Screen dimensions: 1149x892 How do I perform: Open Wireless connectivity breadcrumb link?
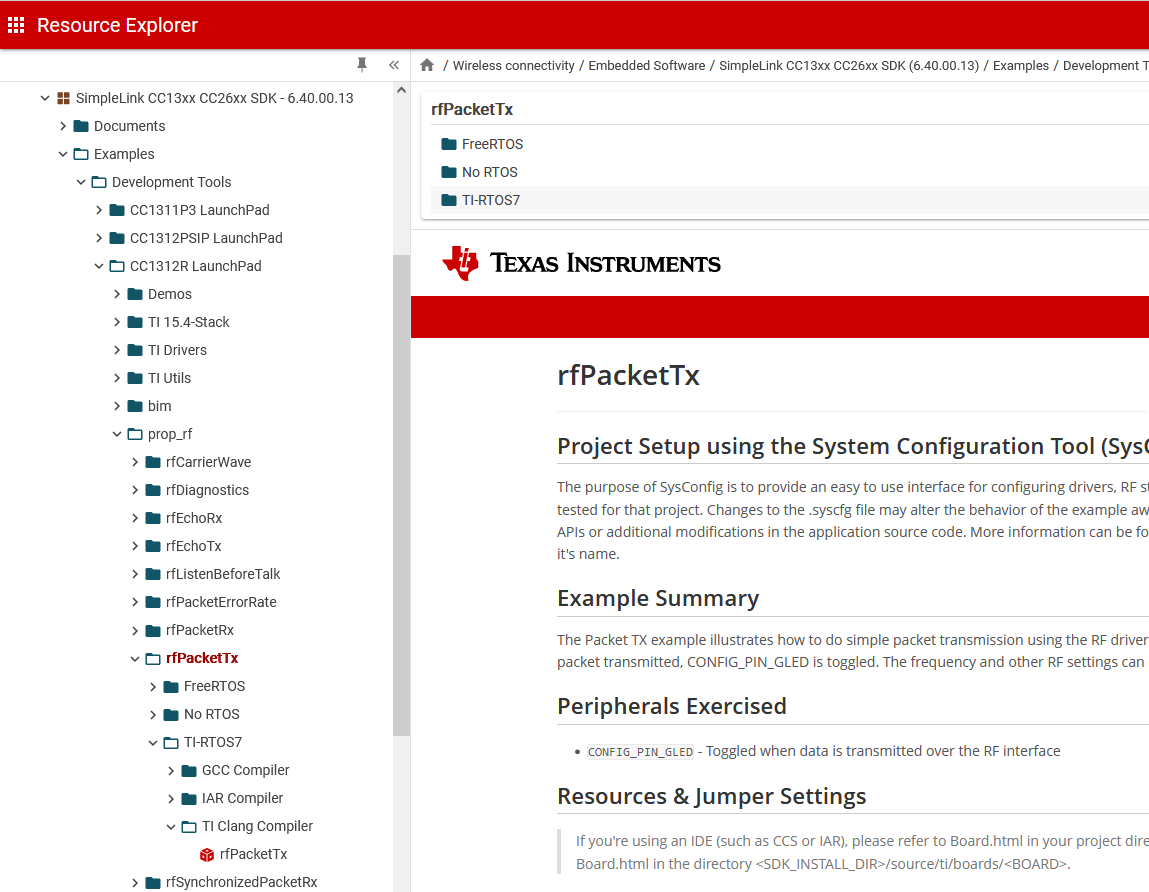click(513, 66)
